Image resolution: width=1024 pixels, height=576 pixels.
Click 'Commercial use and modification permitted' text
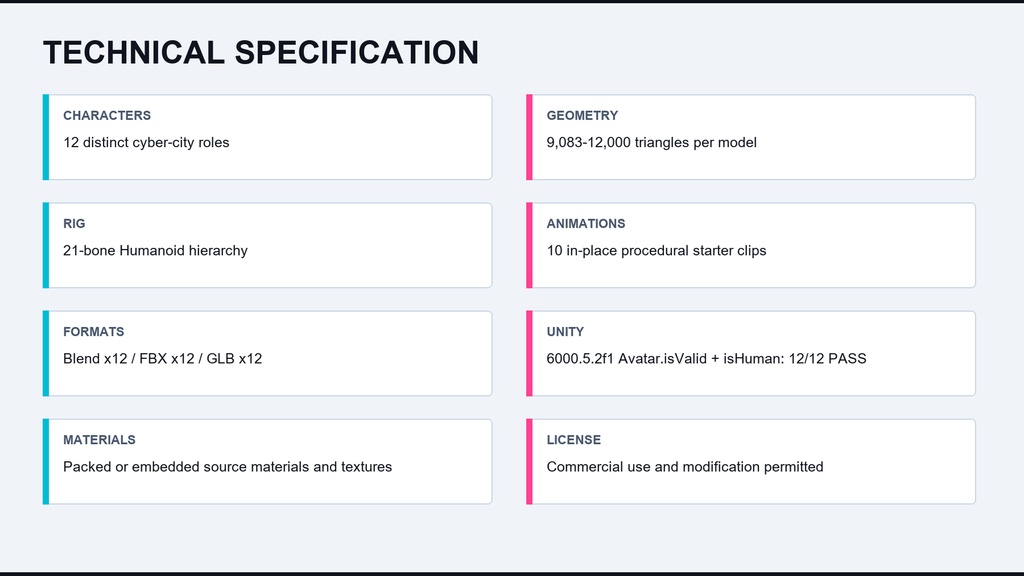pos(685,467)
